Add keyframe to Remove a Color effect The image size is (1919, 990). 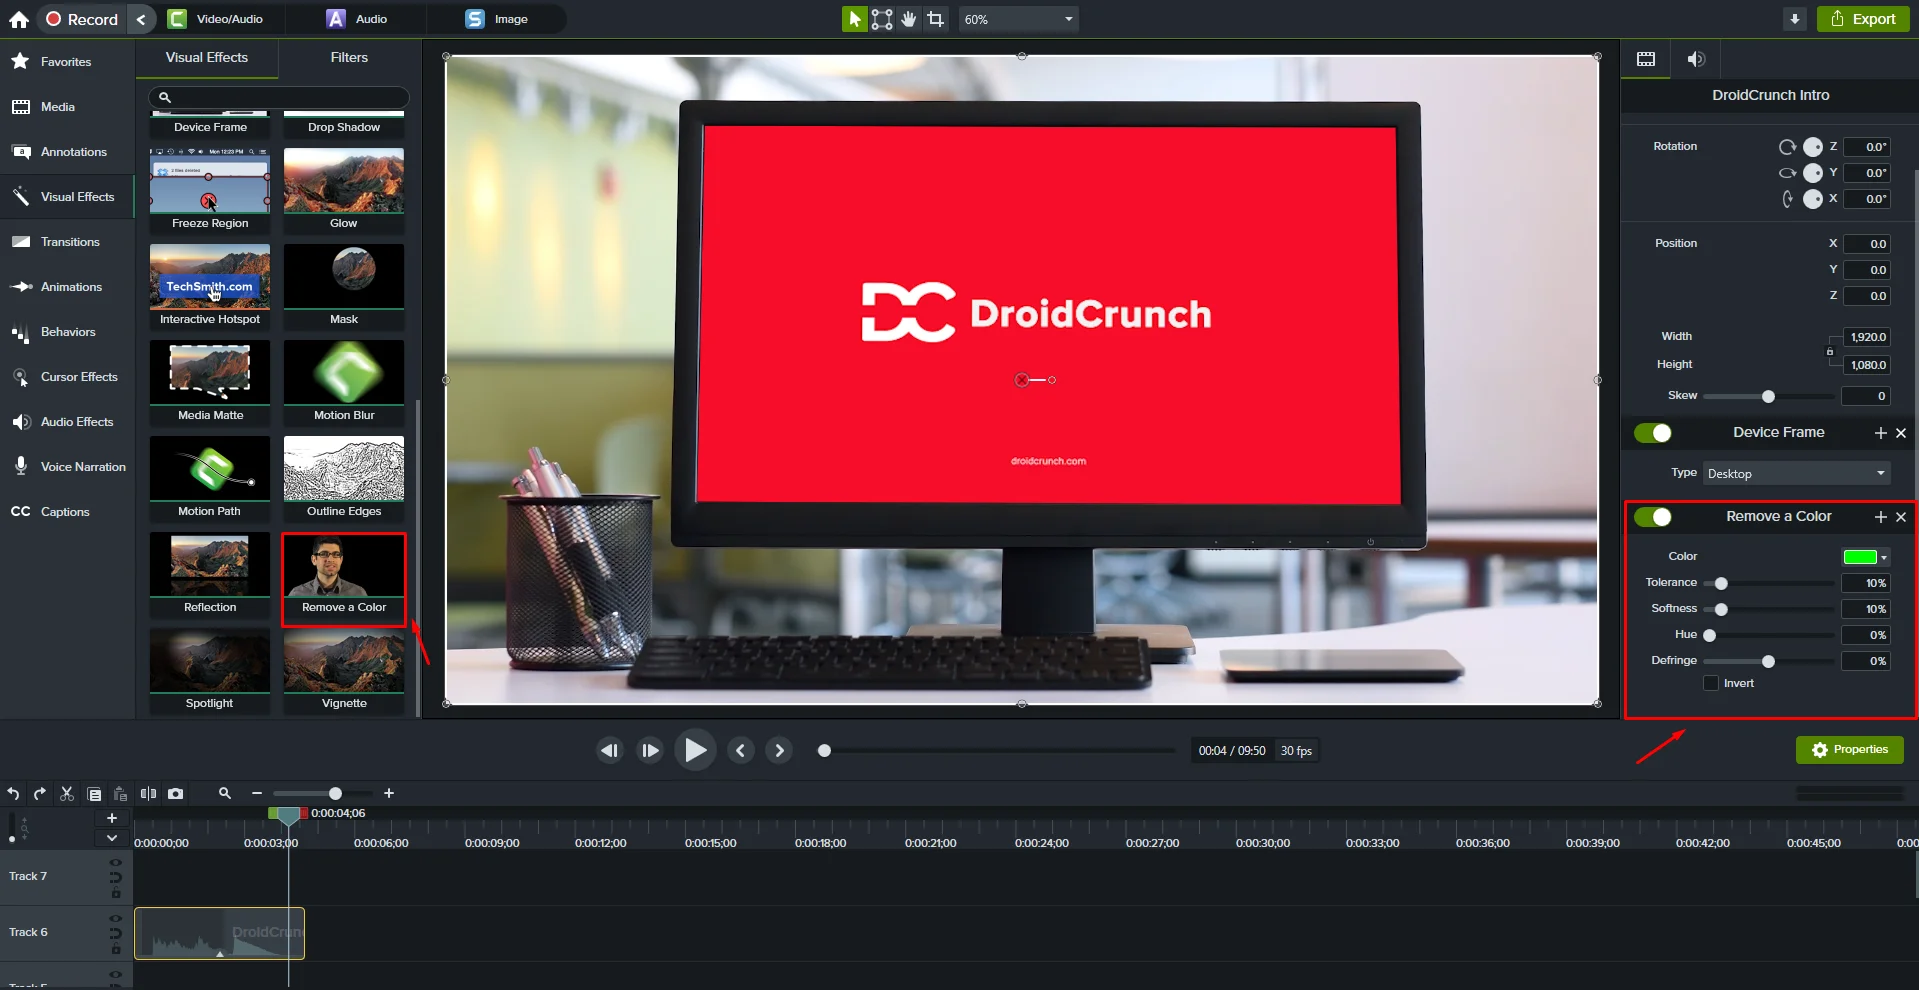pos(1880,517)
